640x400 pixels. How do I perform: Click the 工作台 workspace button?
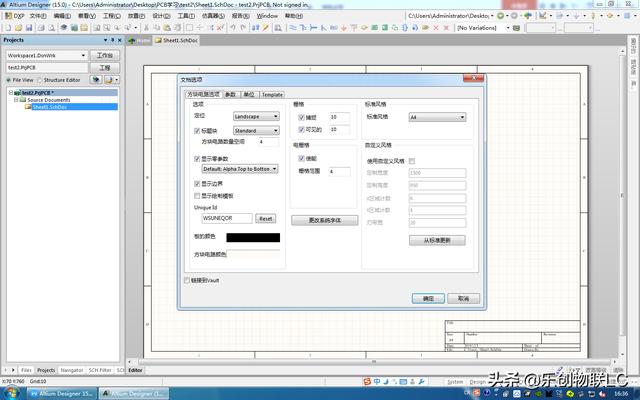tap(104, 55)
